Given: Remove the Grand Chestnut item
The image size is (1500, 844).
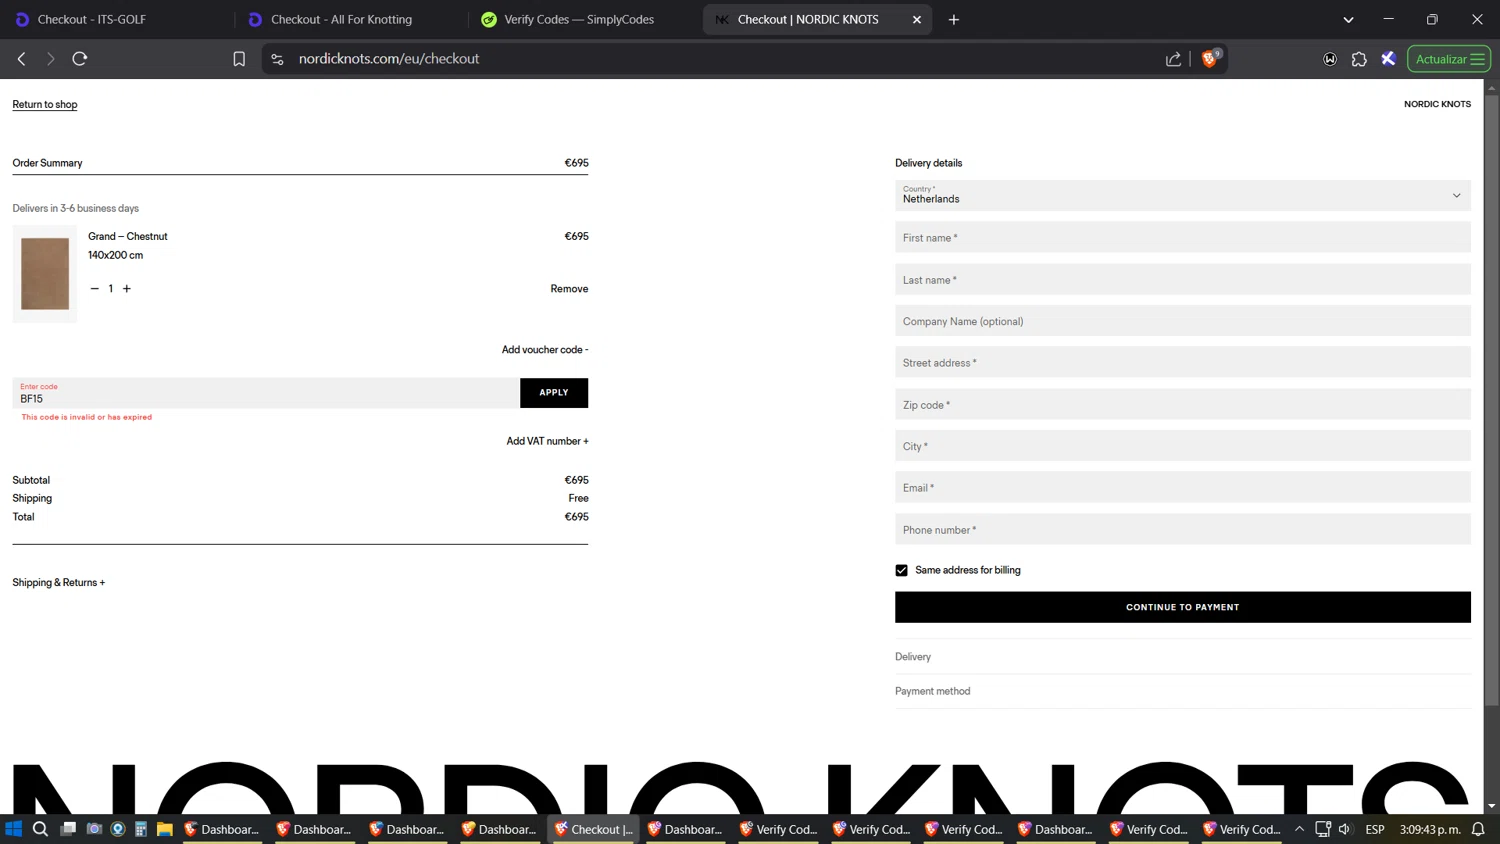Looking at the screenshot, I should pyautogui.click(x=569, y=289).
